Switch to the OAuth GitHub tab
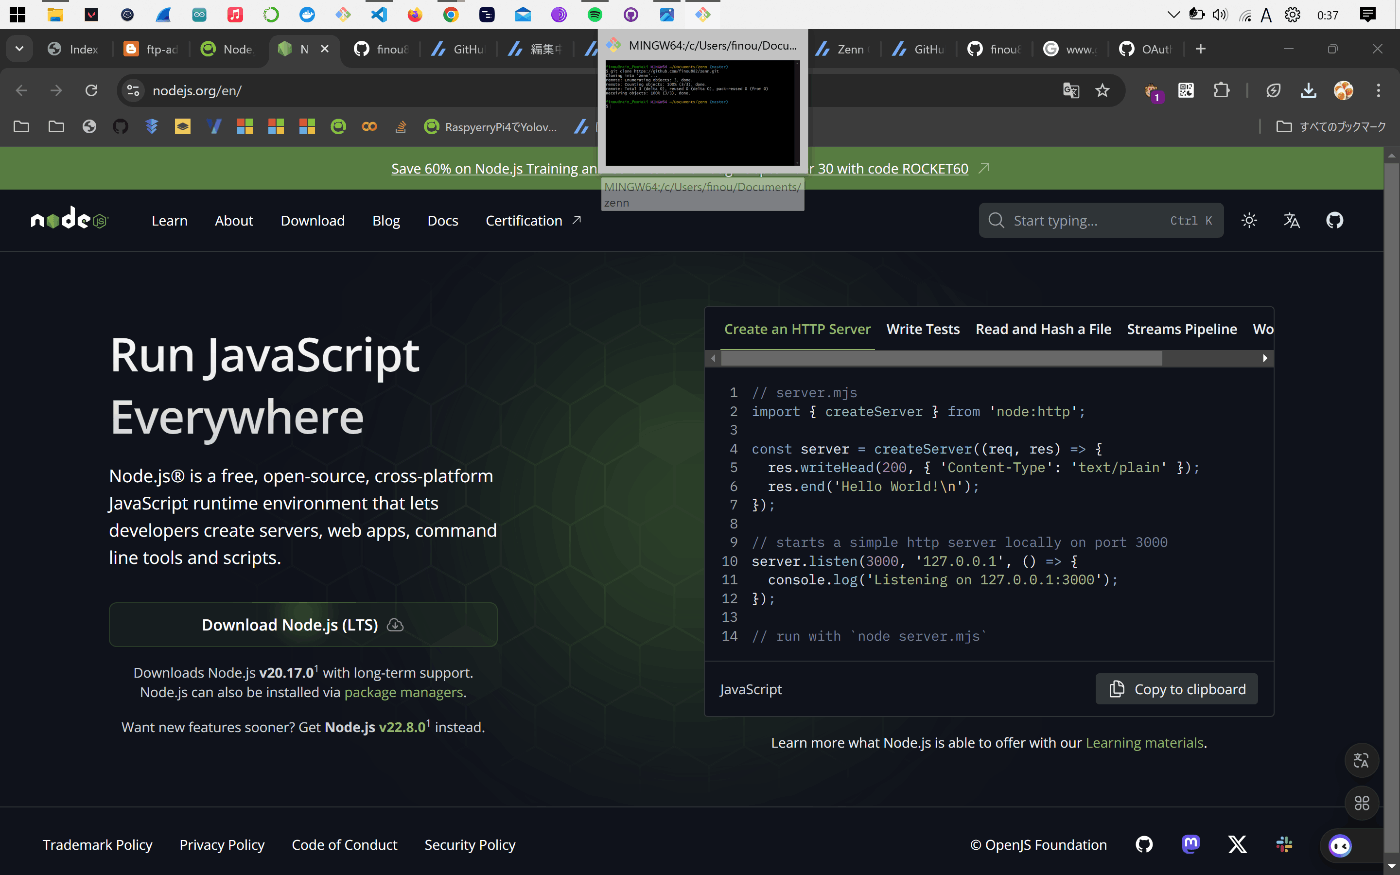 coord(1146,49)
